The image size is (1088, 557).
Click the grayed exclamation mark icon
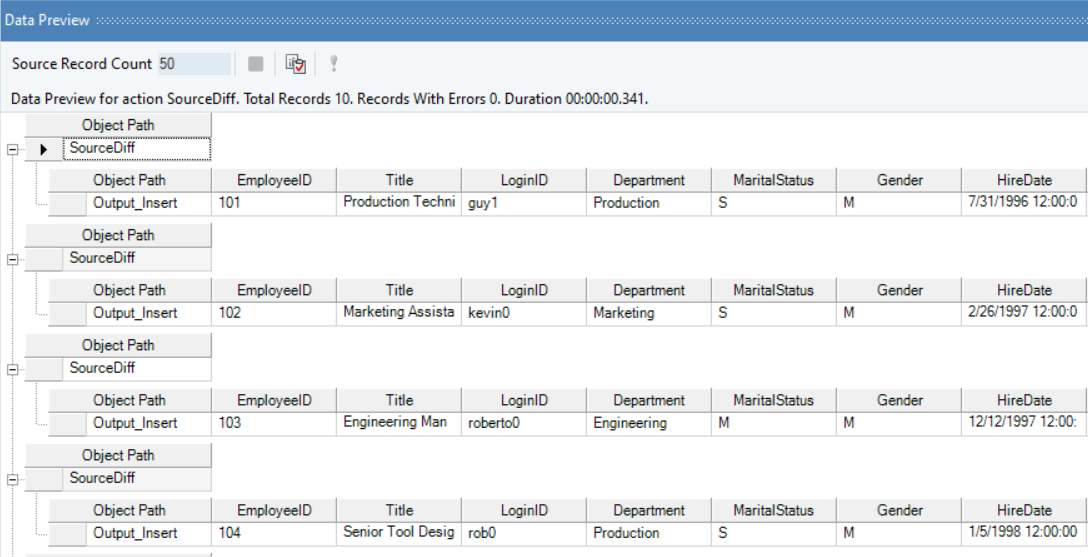tap(333, 64)
